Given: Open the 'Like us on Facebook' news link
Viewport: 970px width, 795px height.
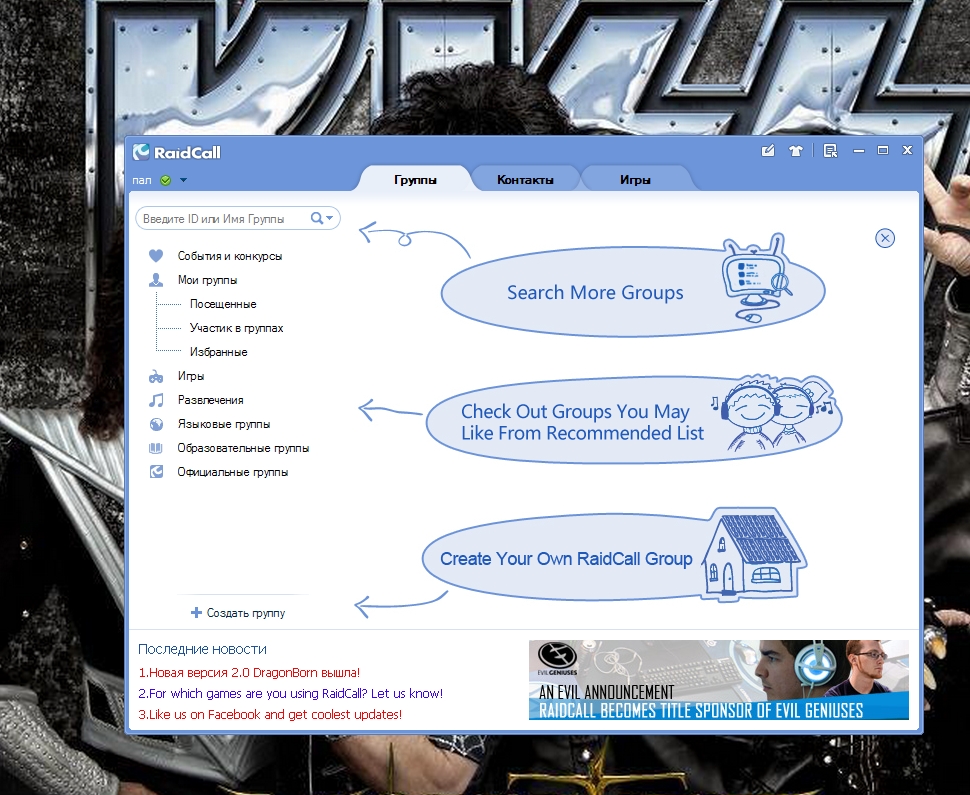Looking at the screenshot, I should tap(270, 715).
